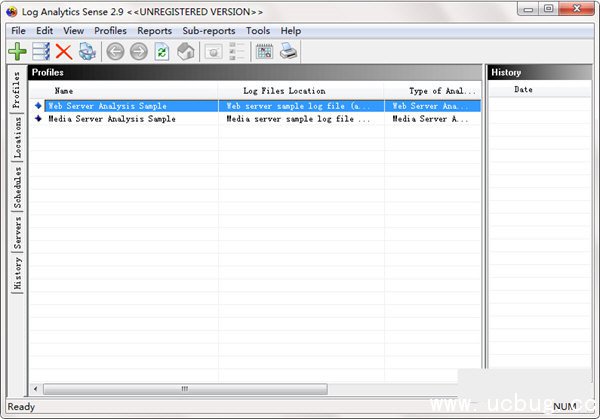Open the Sub-reports menu
The height and width of the screenshot is (419, 600).
(209, 31)
